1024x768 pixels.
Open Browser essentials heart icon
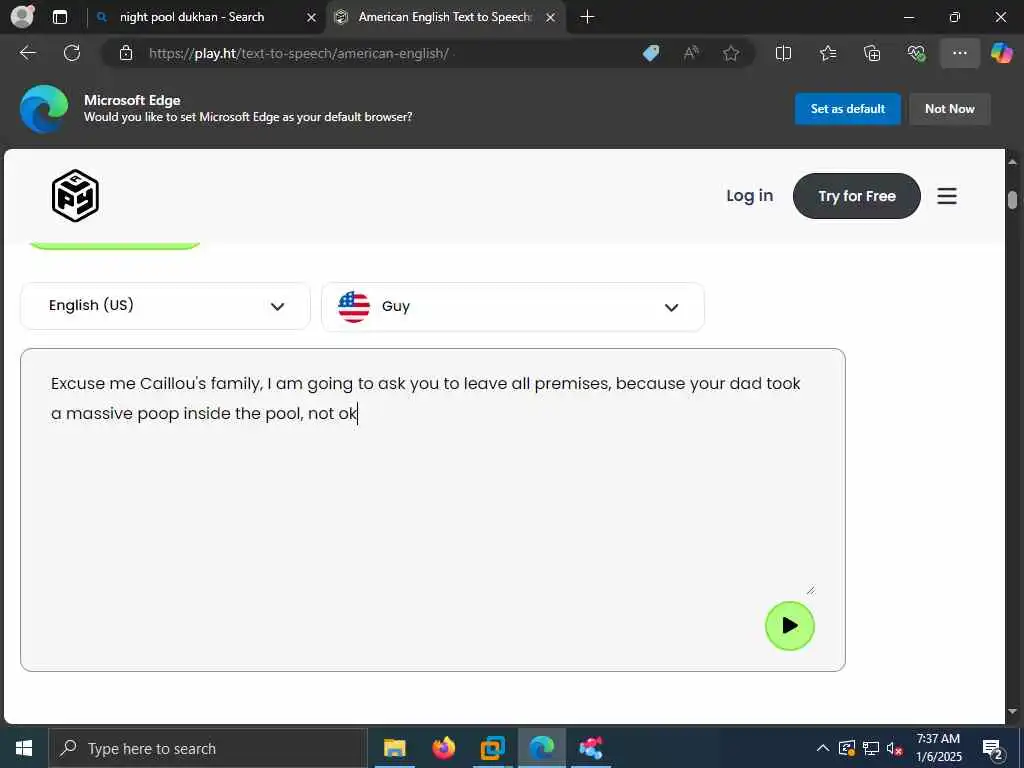(916, 53)
